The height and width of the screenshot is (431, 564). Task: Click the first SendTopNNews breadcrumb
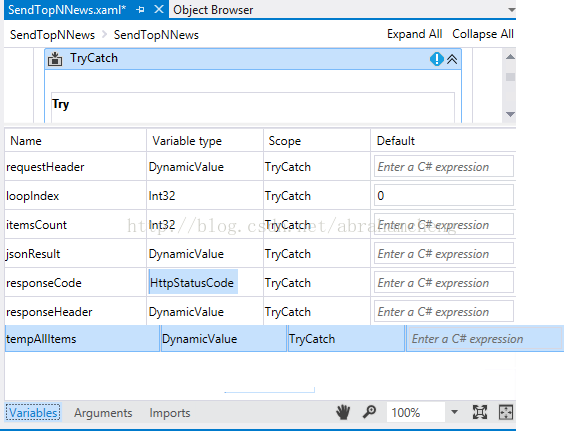tap(53, 35)
